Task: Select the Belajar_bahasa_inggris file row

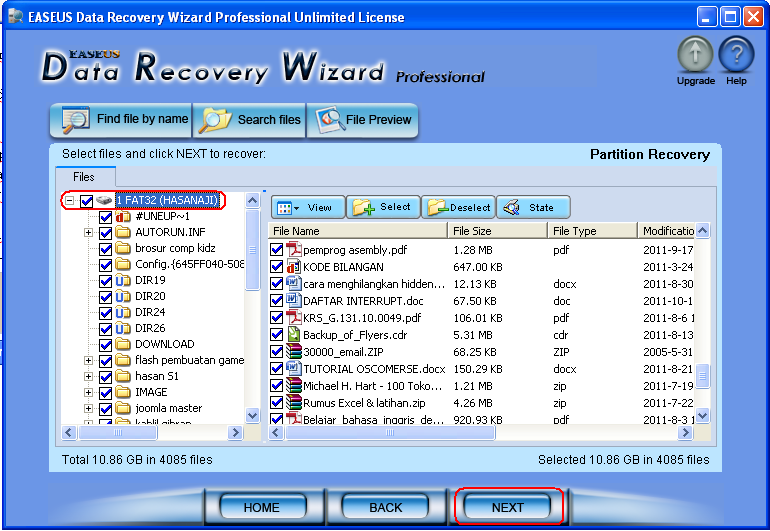Action: (x=374, y=419)
